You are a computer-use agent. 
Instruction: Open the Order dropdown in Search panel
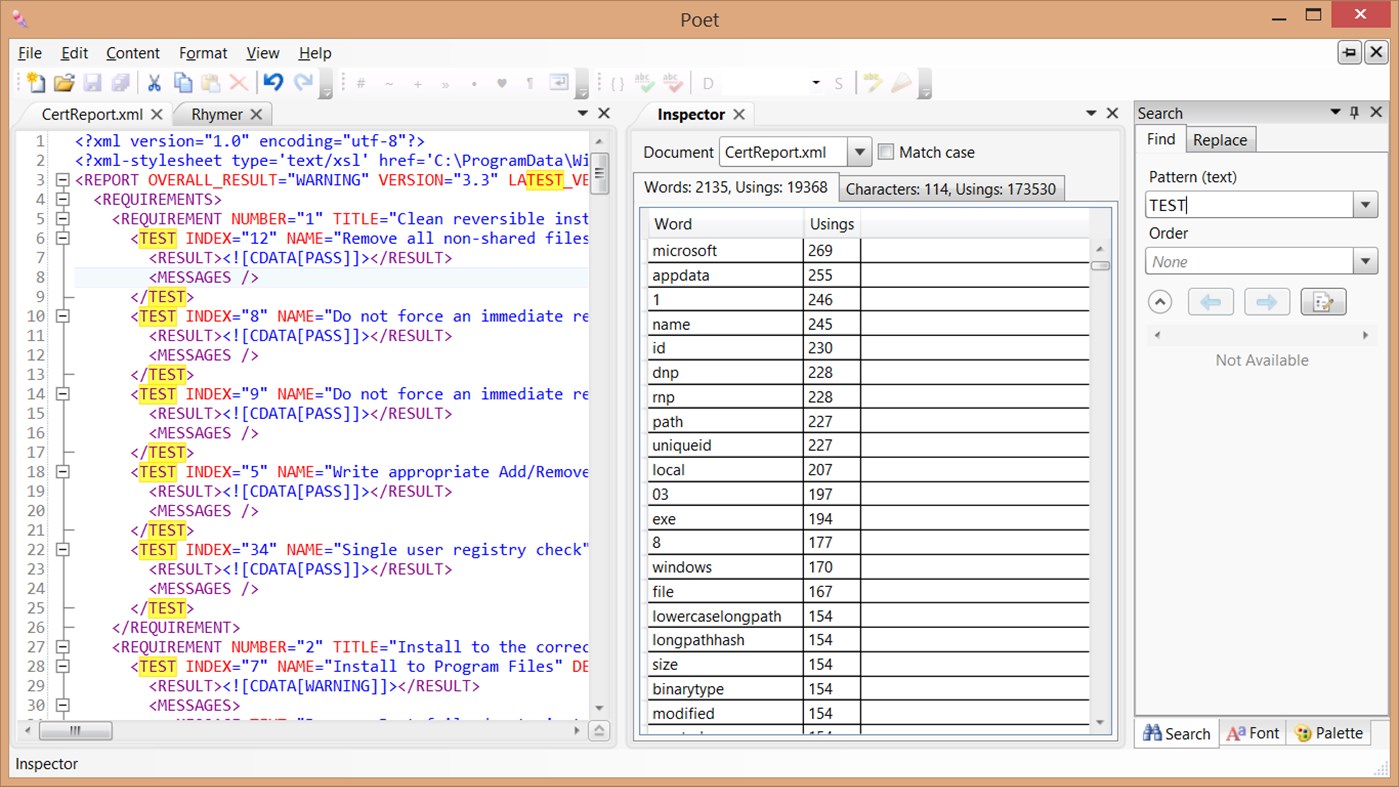coord(1364,261)
